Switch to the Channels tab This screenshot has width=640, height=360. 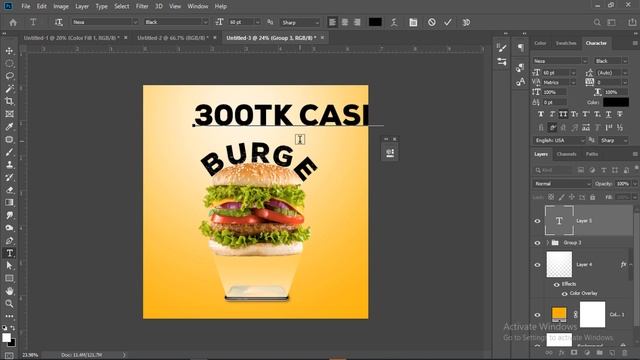(x=567, y=154)
